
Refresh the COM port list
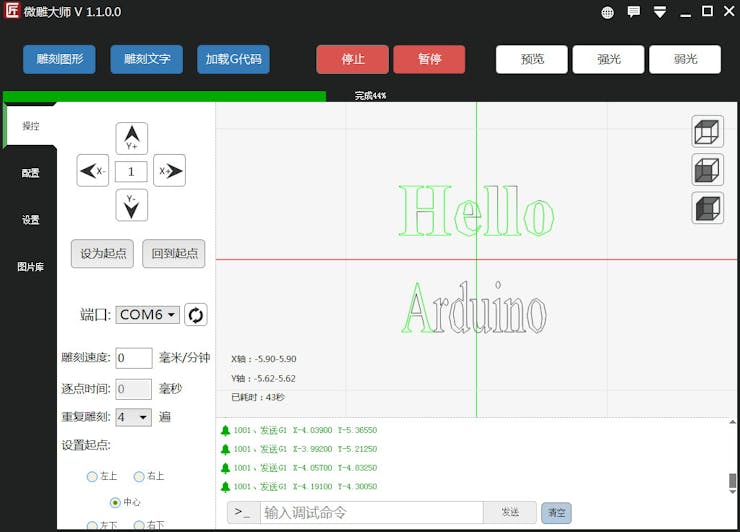pyautogui.click(x=195, y=315)
